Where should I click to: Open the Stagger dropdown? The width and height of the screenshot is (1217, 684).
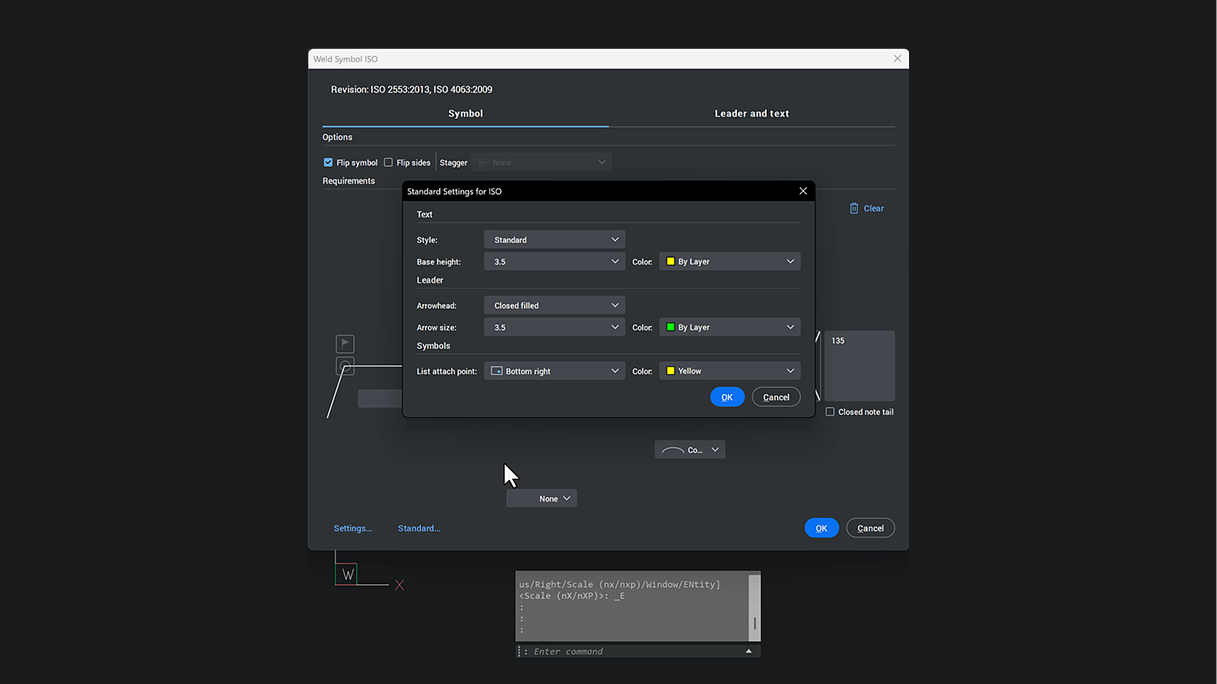point(542,162)
